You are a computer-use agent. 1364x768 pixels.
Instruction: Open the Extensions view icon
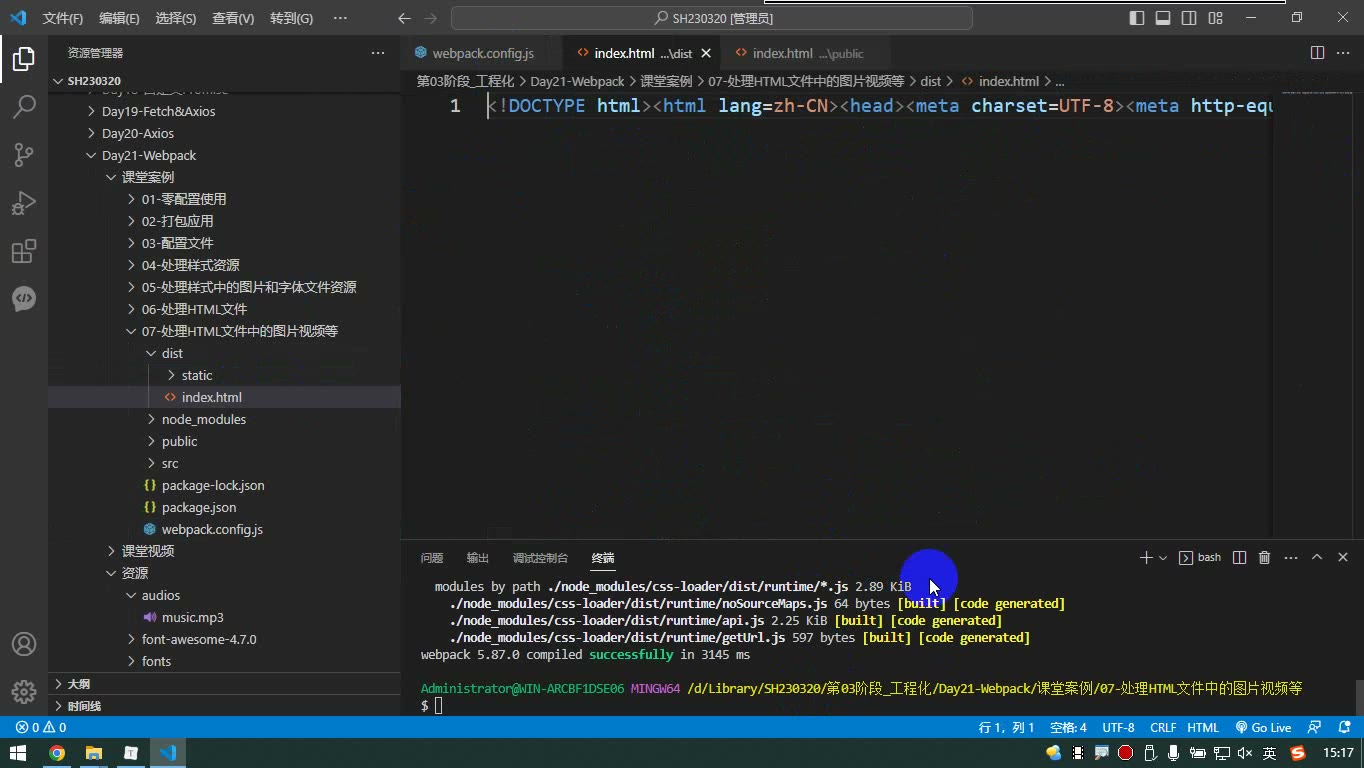pos(24,251)
